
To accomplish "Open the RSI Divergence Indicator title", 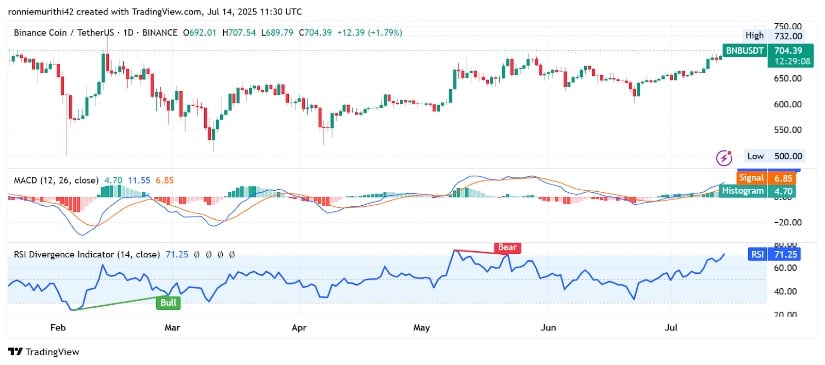I will coord(86,255).
